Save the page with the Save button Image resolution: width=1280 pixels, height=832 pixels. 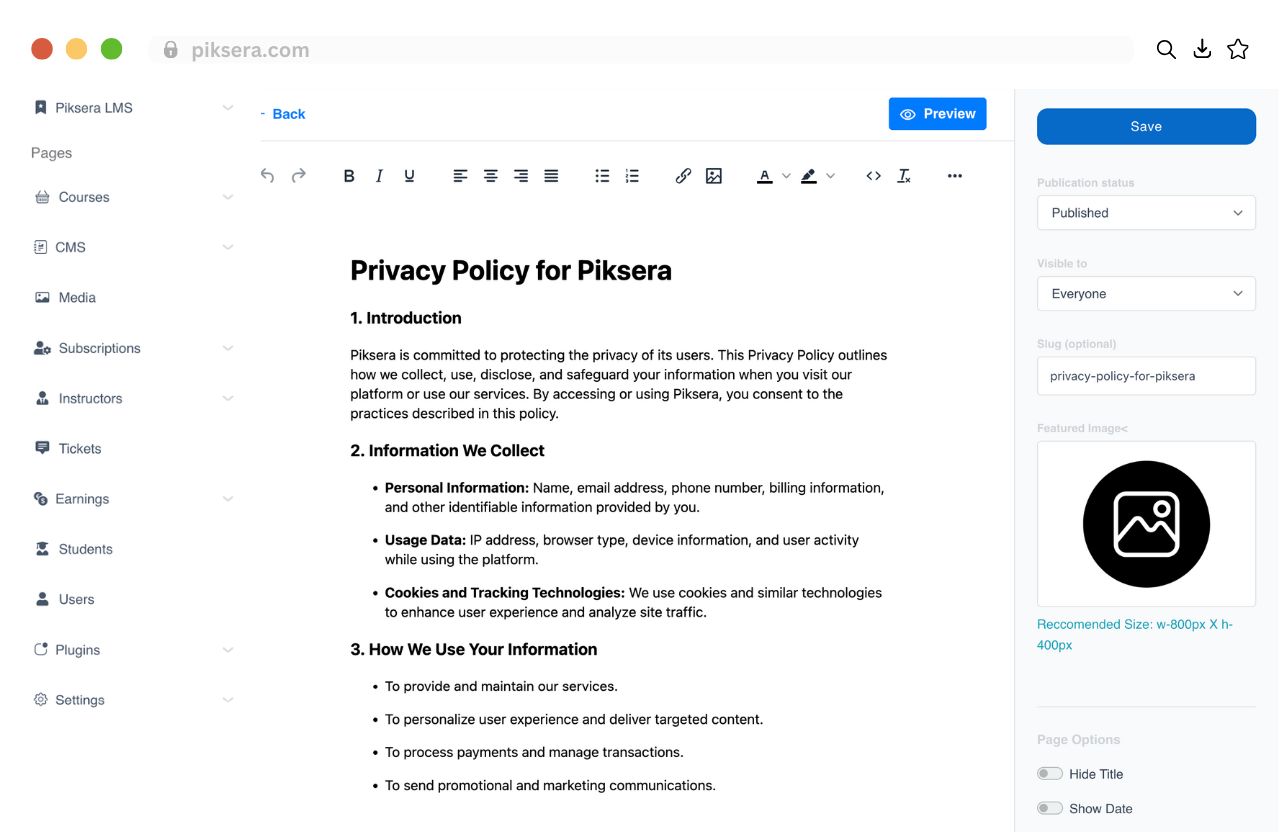coord(1146,126)
